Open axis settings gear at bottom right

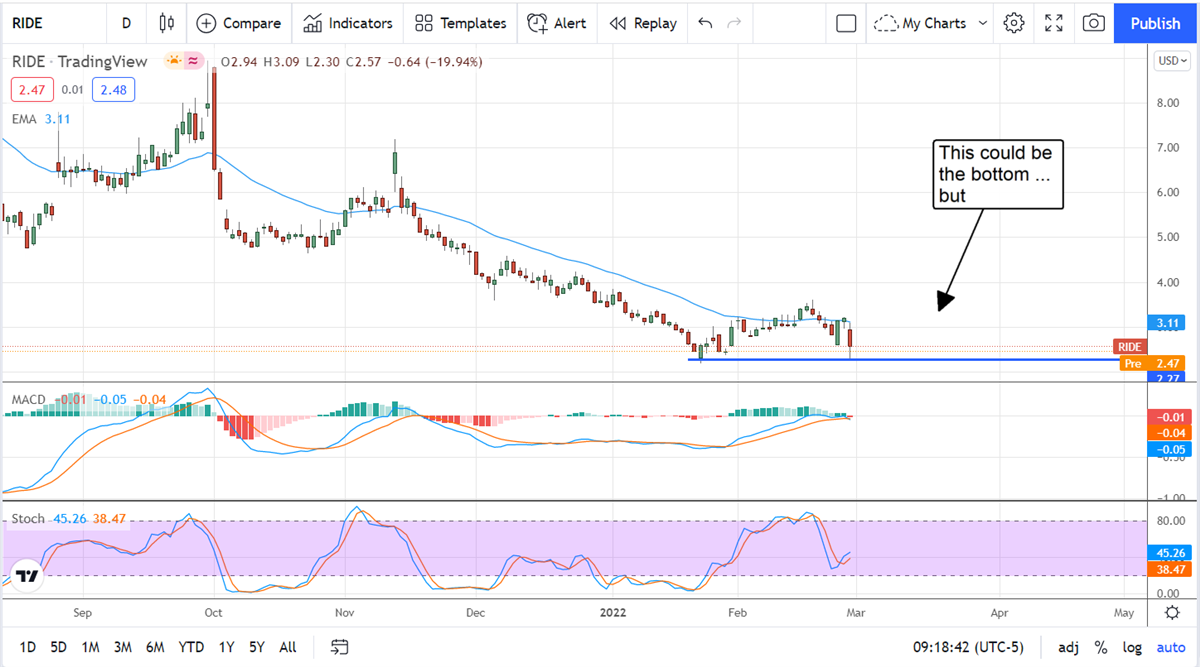click(1171, 612)
